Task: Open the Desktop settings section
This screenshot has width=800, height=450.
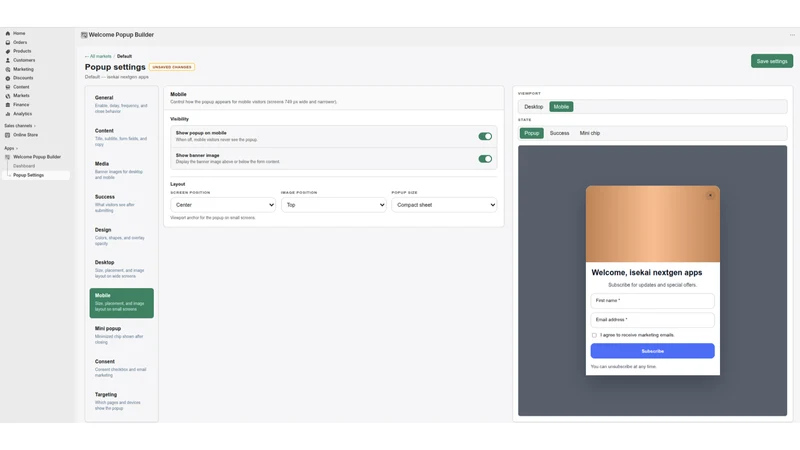Action: click(x=121, y=269)
